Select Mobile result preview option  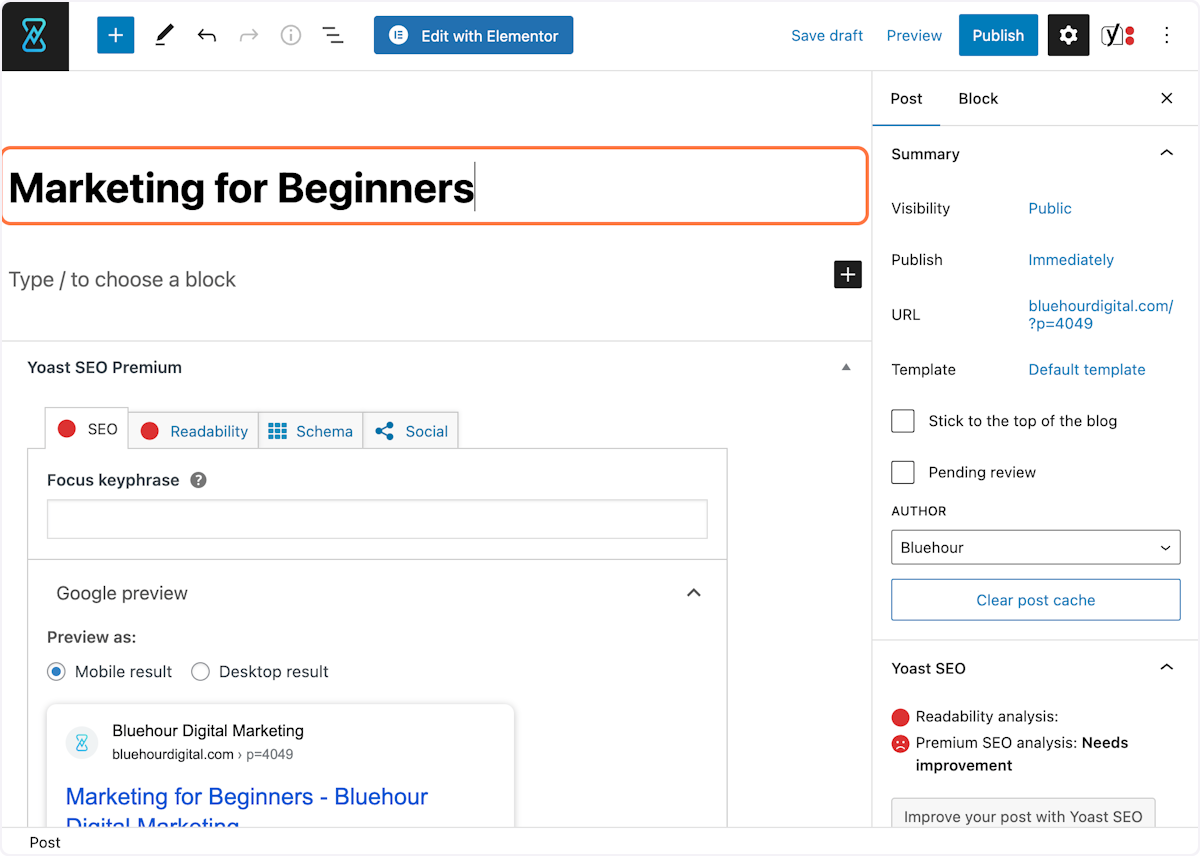click(x=57, y=672)
